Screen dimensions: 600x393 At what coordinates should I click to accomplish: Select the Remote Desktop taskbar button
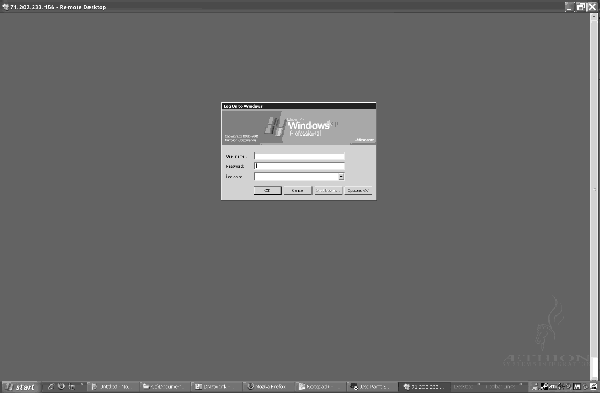pos(423,387)
